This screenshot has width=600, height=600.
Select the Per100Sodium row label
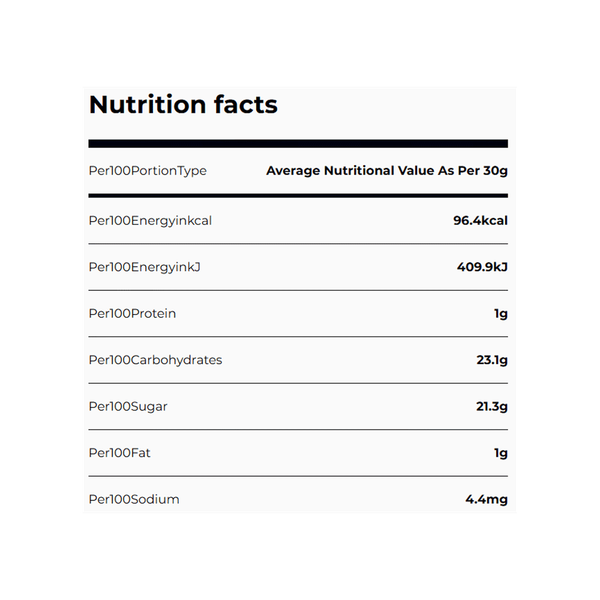tap(134, 499)
